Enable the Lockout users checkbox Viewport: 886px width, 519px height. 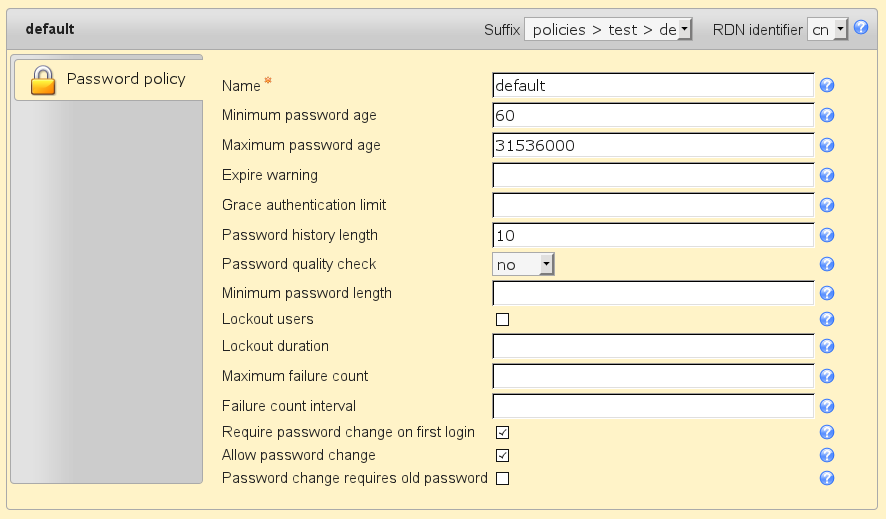pyautogui.click(x=503, y=320)
